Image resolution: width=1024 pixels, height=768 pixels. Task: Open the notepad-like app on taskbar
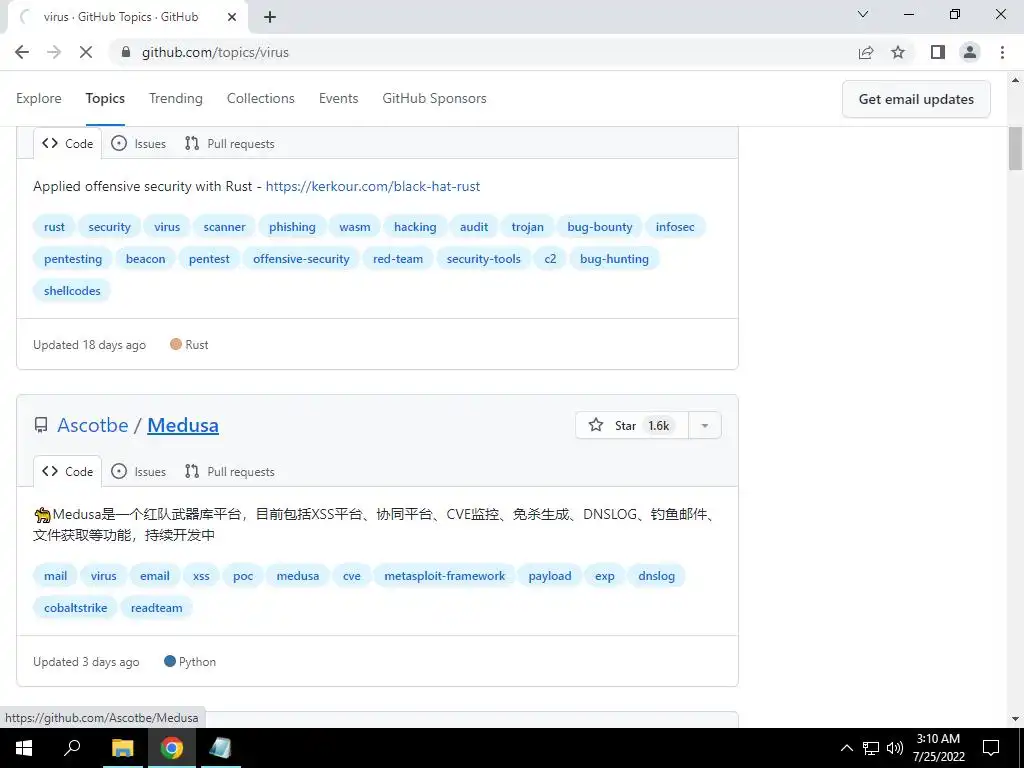221,748
